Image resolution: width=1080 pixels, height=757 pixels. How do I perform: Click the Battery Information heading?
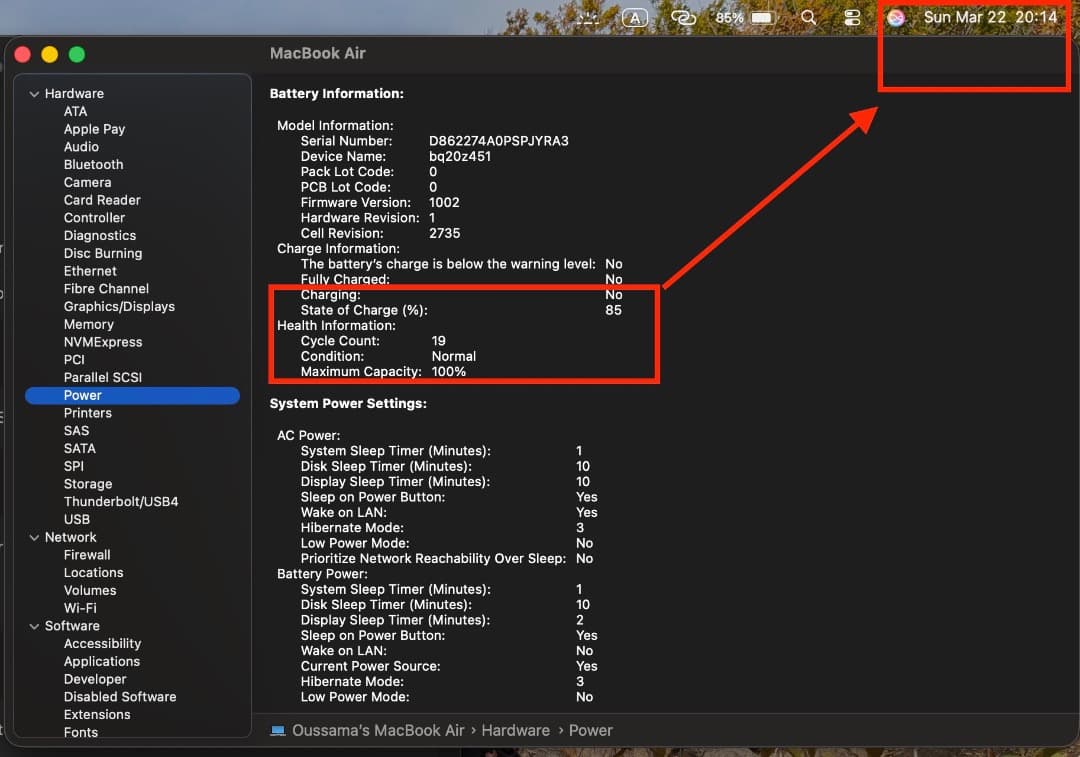pyautogui.click(x=336, y=94)
